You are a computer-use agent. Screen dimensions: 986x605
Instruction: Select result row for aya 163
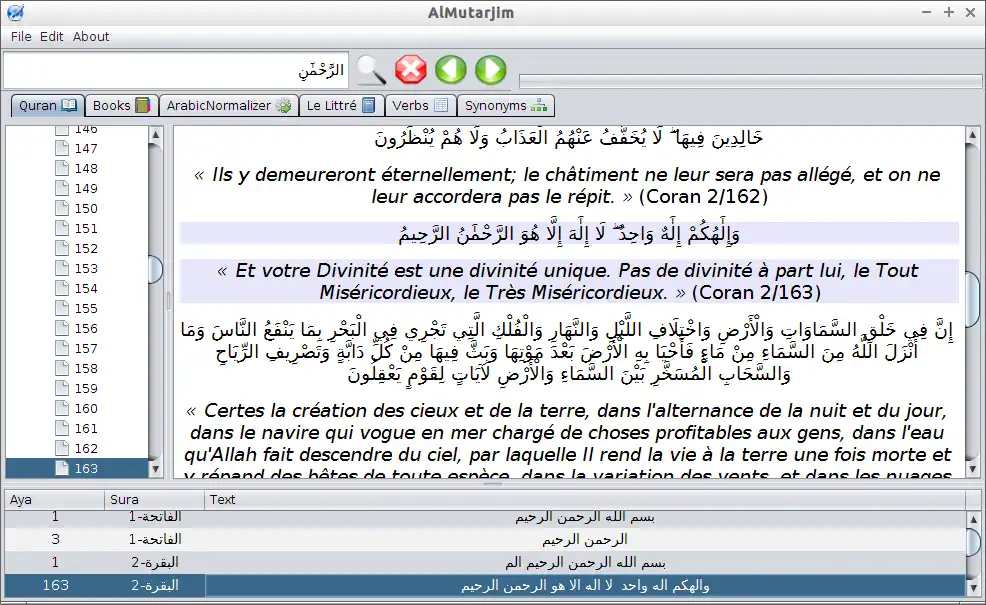[x=485, y=586]
